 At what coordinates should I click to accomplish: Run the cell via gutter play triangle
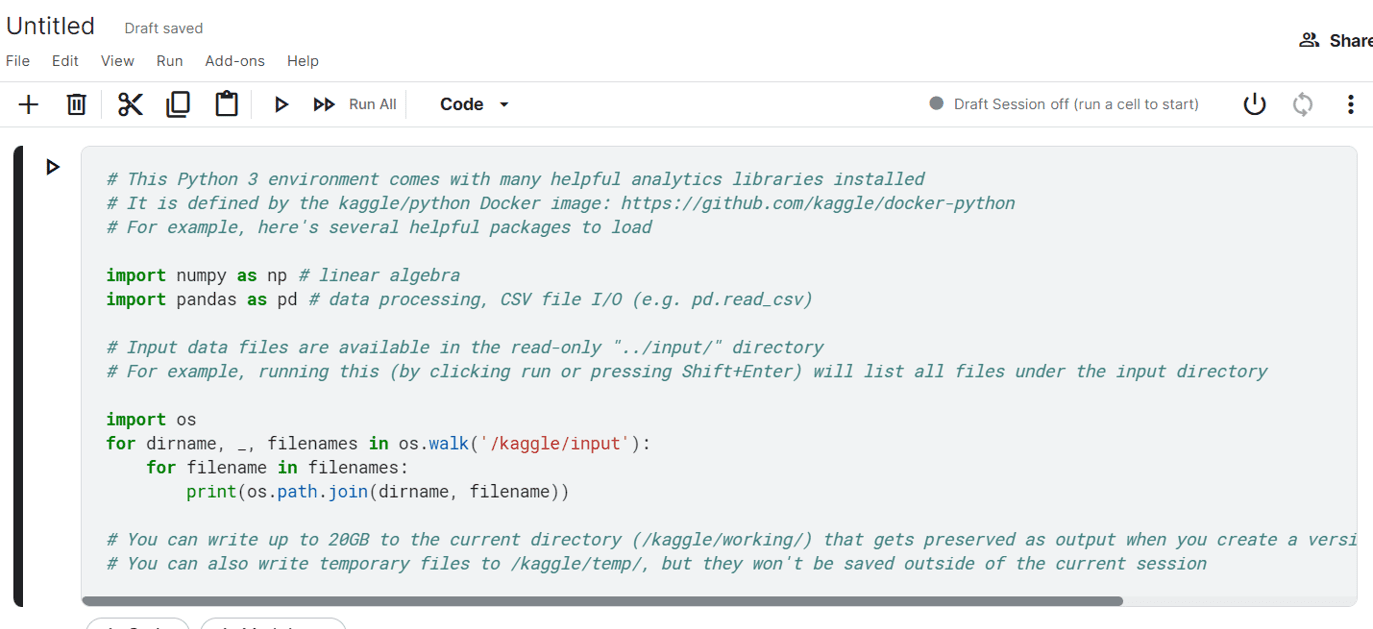coord(53,167)
